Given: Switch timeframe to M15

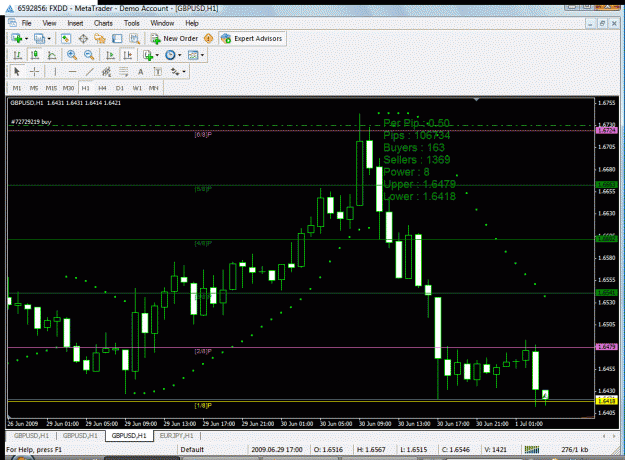Looking at the screenshot, I should tap(51, 88).
